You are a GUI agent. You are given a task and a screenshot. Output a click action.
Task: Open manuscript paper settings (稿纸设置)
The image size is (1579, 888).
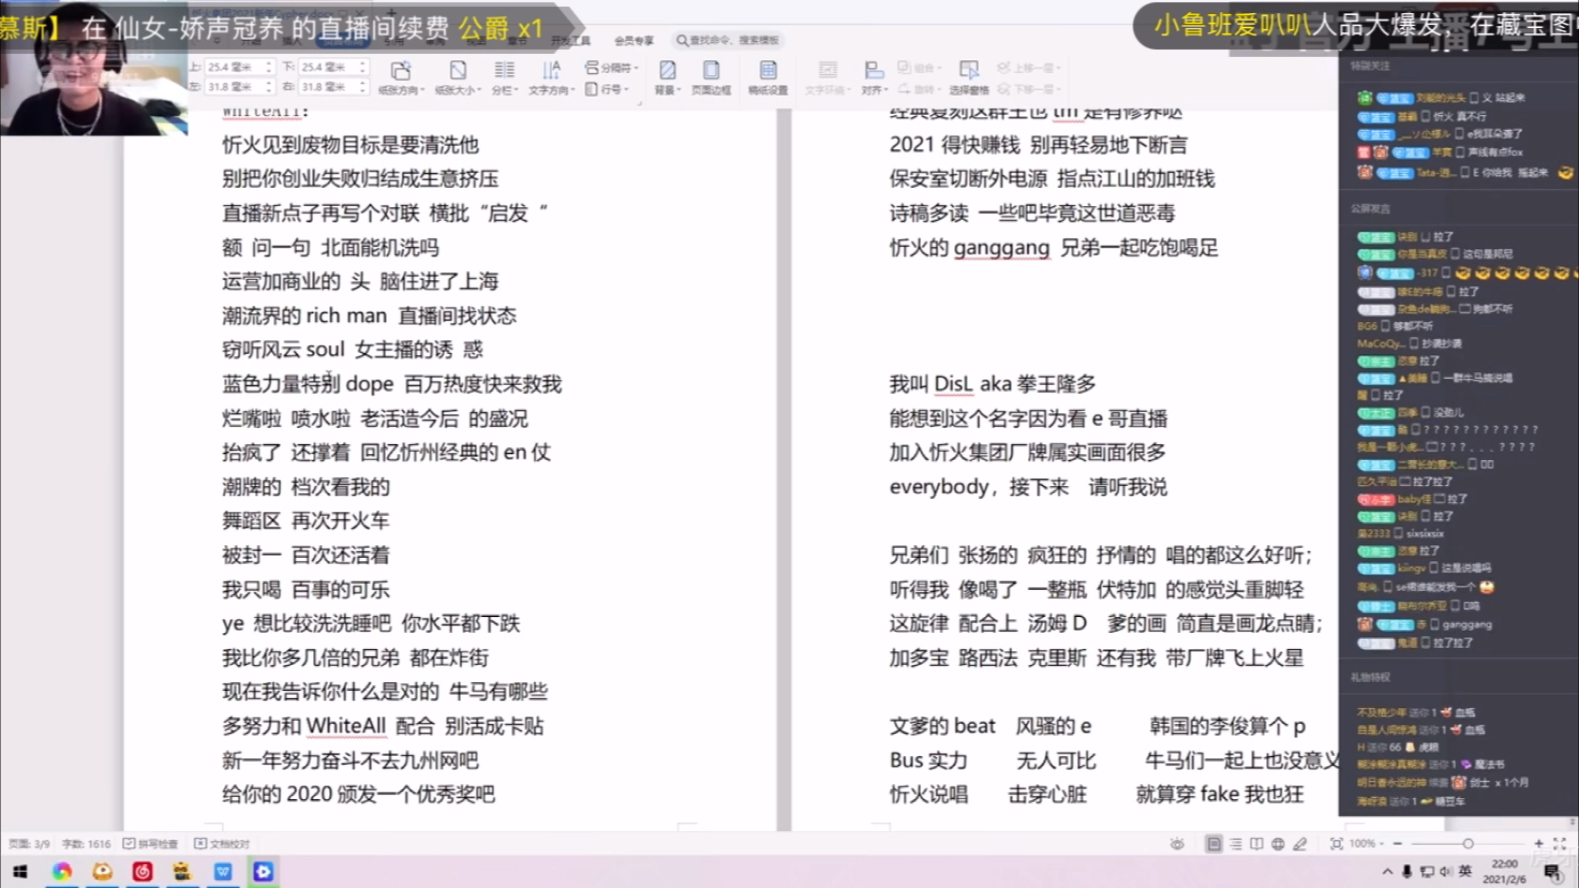click(768, 77)
